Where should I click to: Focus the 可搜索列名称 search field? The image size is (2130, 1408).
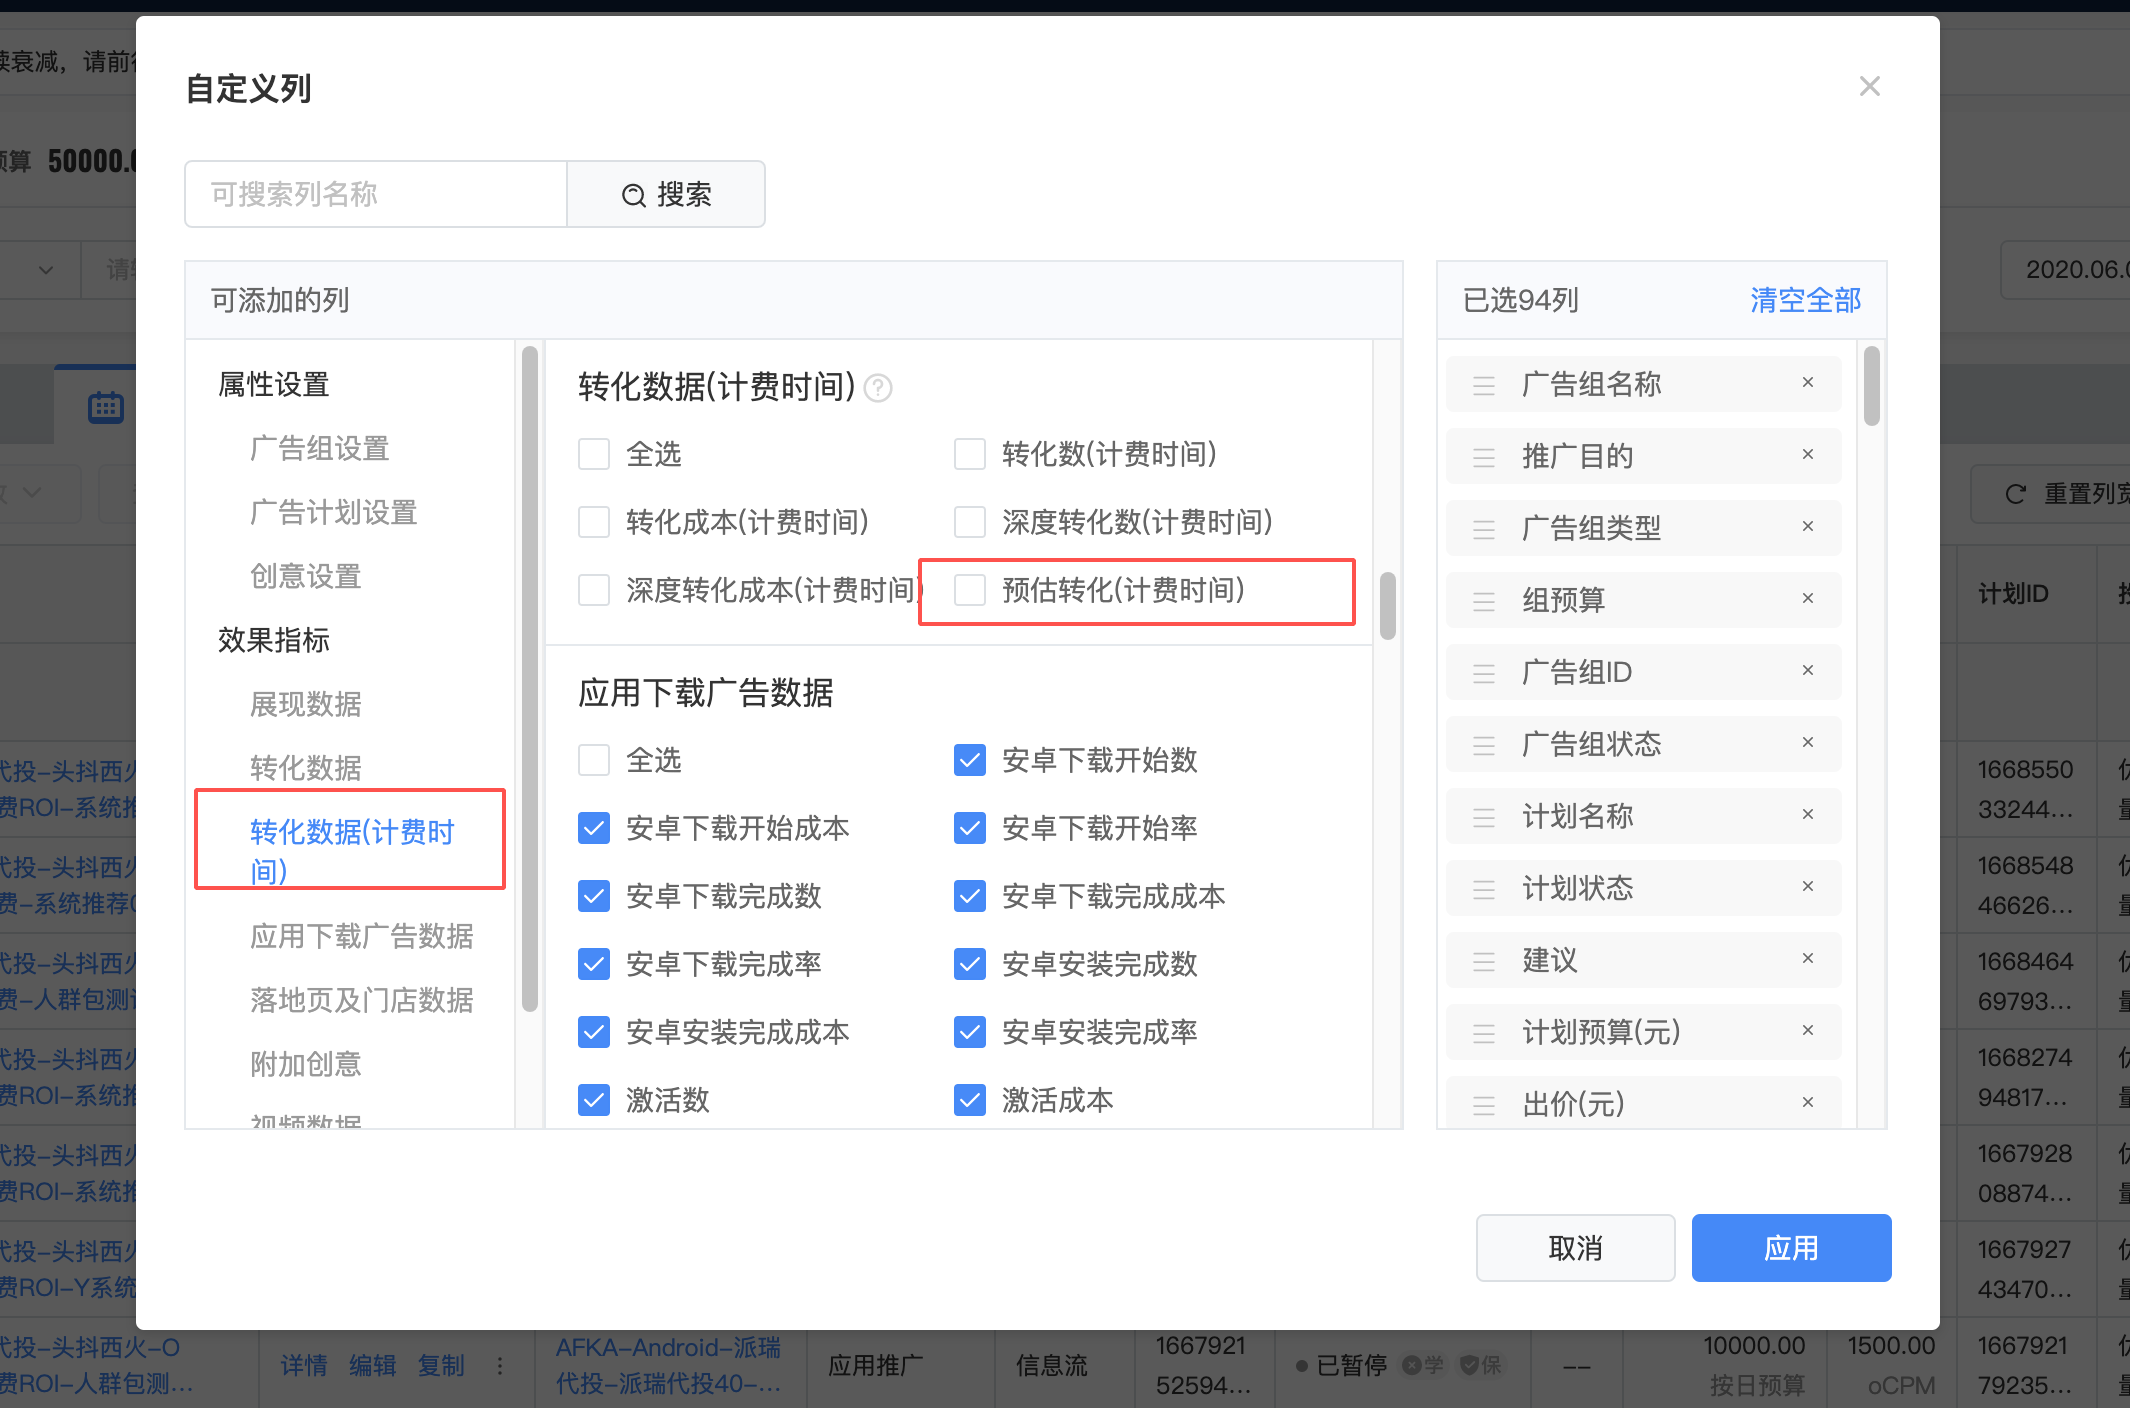376,194
